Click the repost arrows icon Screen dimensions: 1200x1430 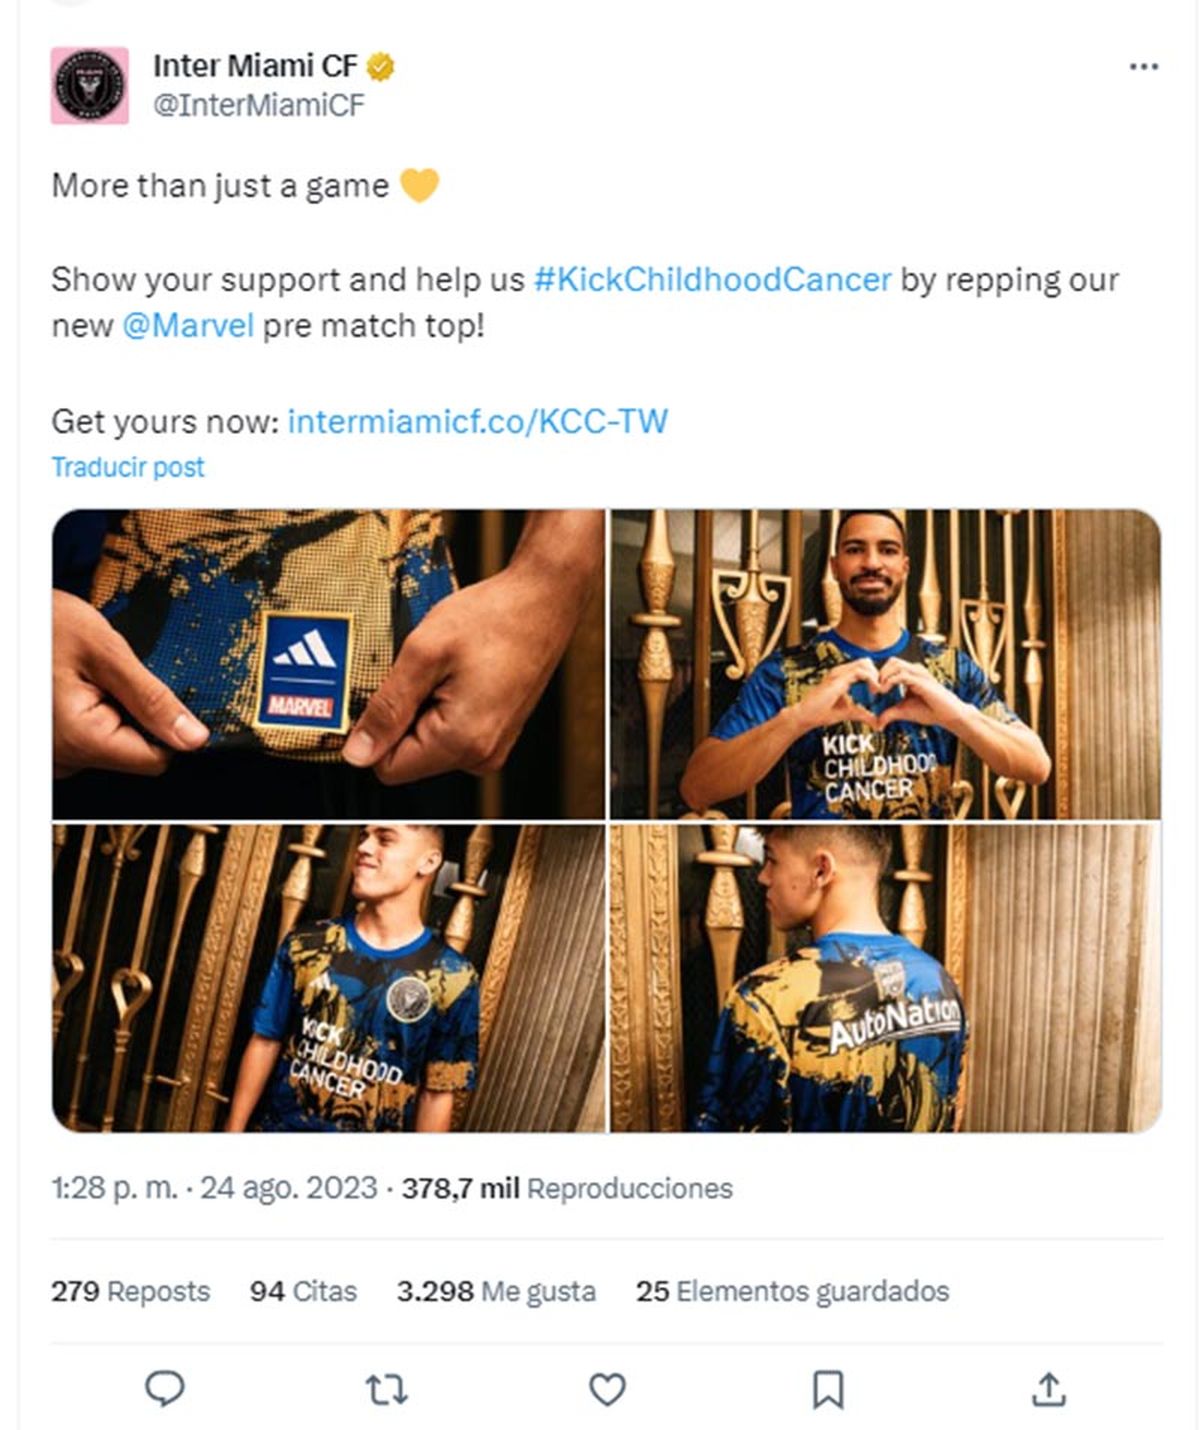coord(386,1388)
